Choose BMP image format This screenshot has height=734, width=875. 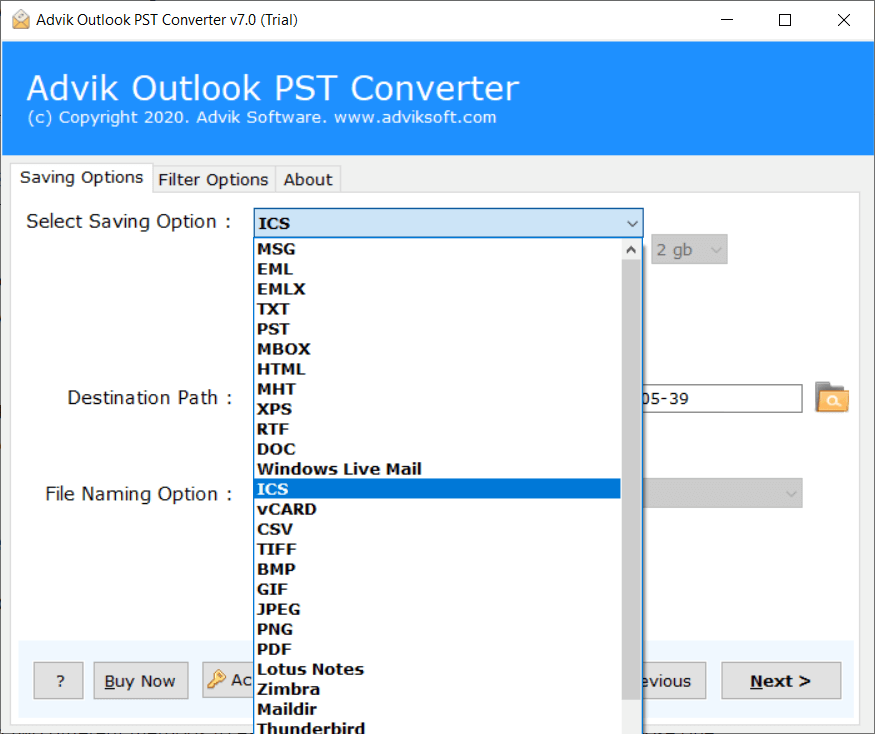point(438,569)
